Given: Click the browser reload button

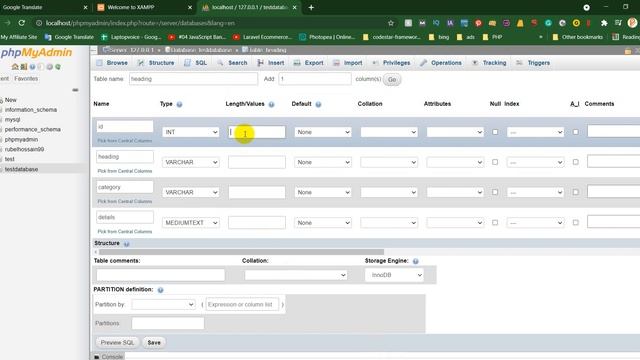Looking at the screenshot, I should coord(22,23).
